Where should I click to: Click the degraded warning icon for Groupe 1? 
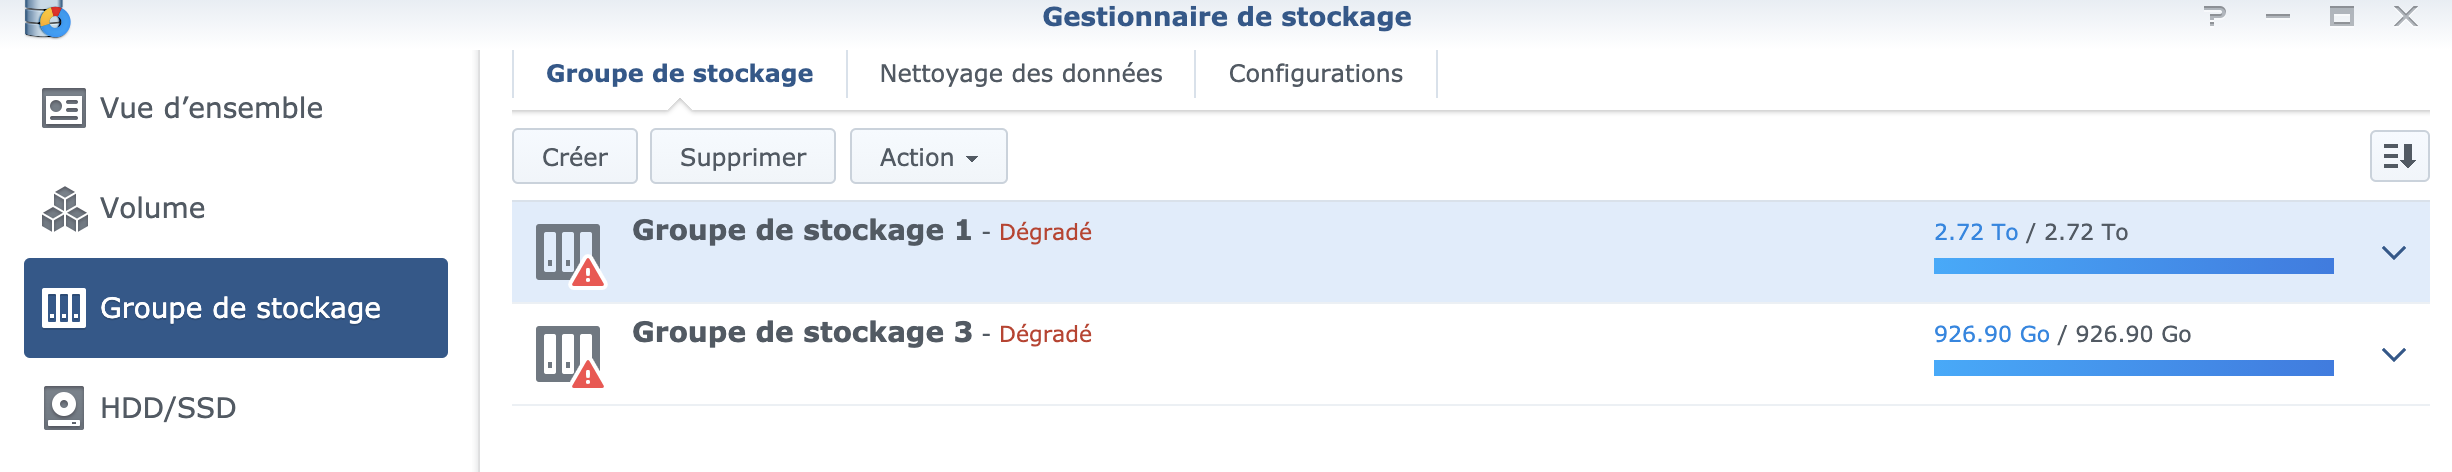point(587,272)
